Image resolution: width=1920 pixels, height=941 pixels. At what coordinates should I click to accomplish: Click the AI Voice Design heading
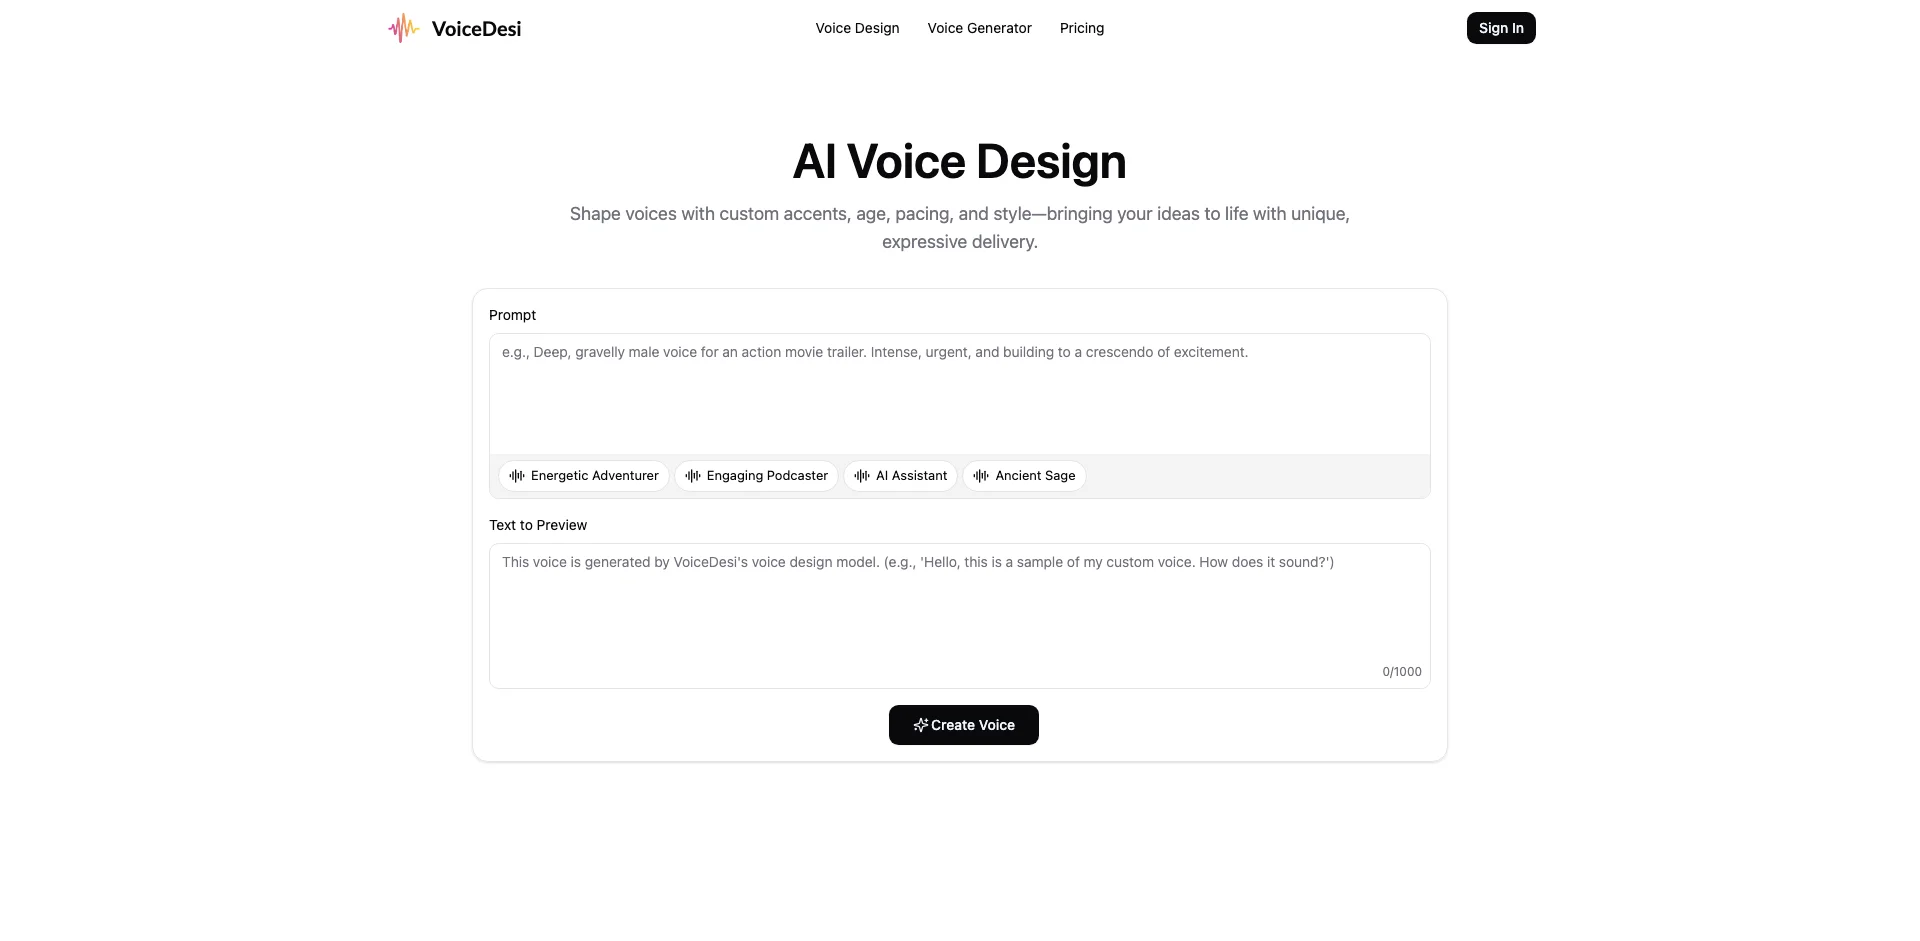(x=959, y=161)
